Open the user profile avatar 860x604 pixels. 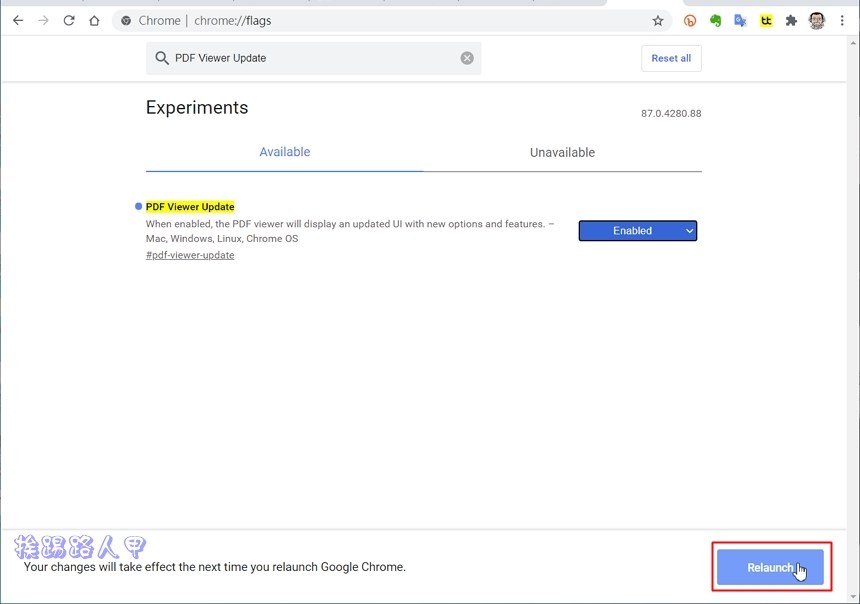[x=816, y=20]
